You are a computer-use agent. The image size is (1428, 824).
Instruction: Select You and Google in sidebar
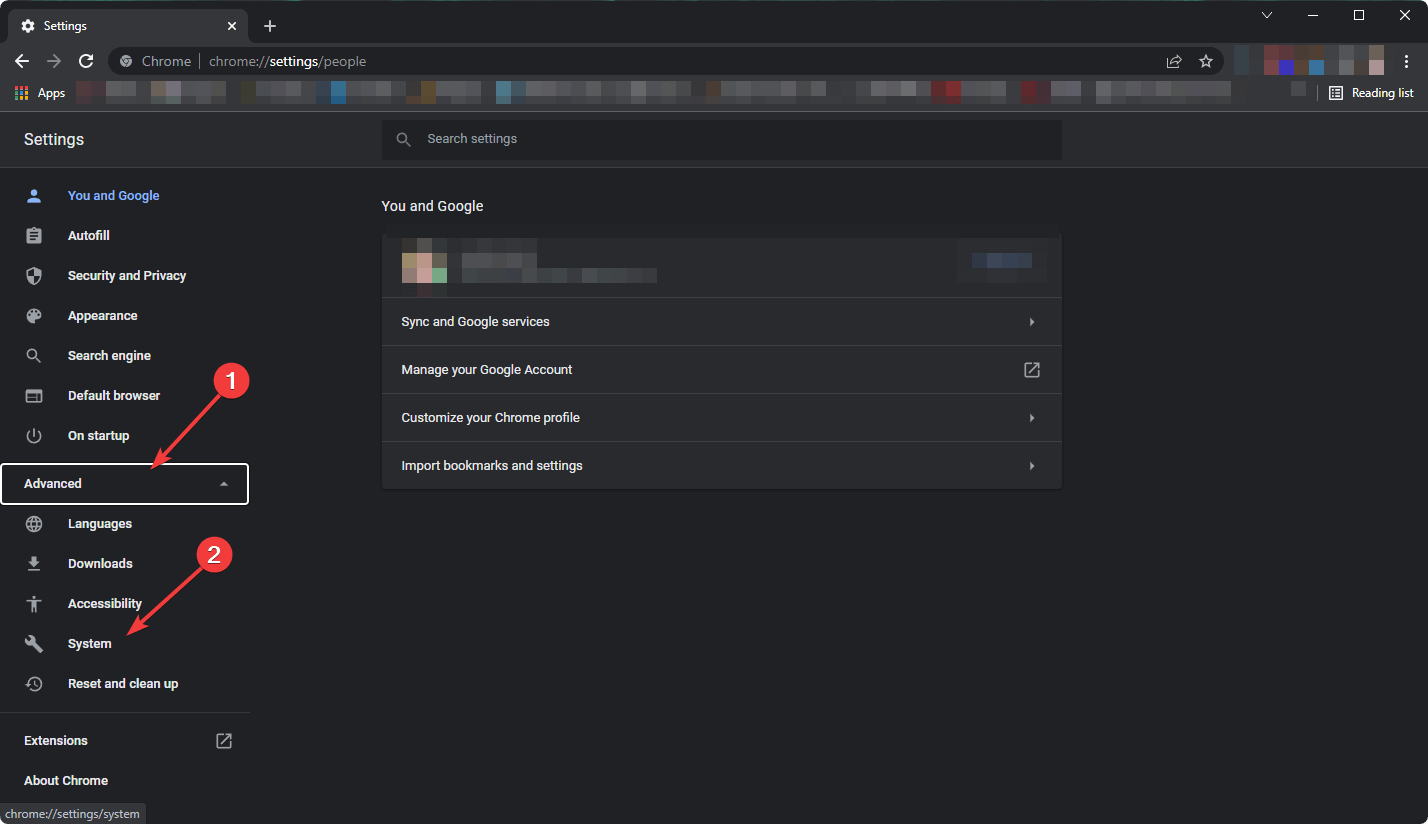pos(114,196)
